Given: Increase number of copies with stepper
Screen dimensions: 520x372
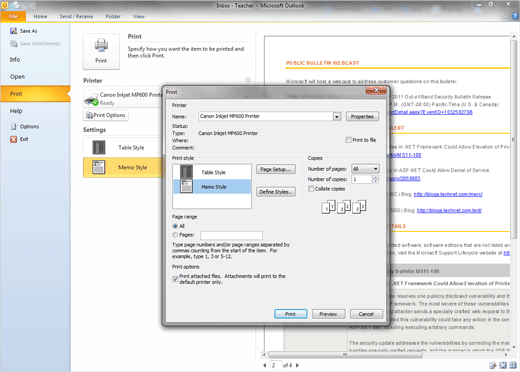Looking at the screenshot, I should (x=376, y=177).
